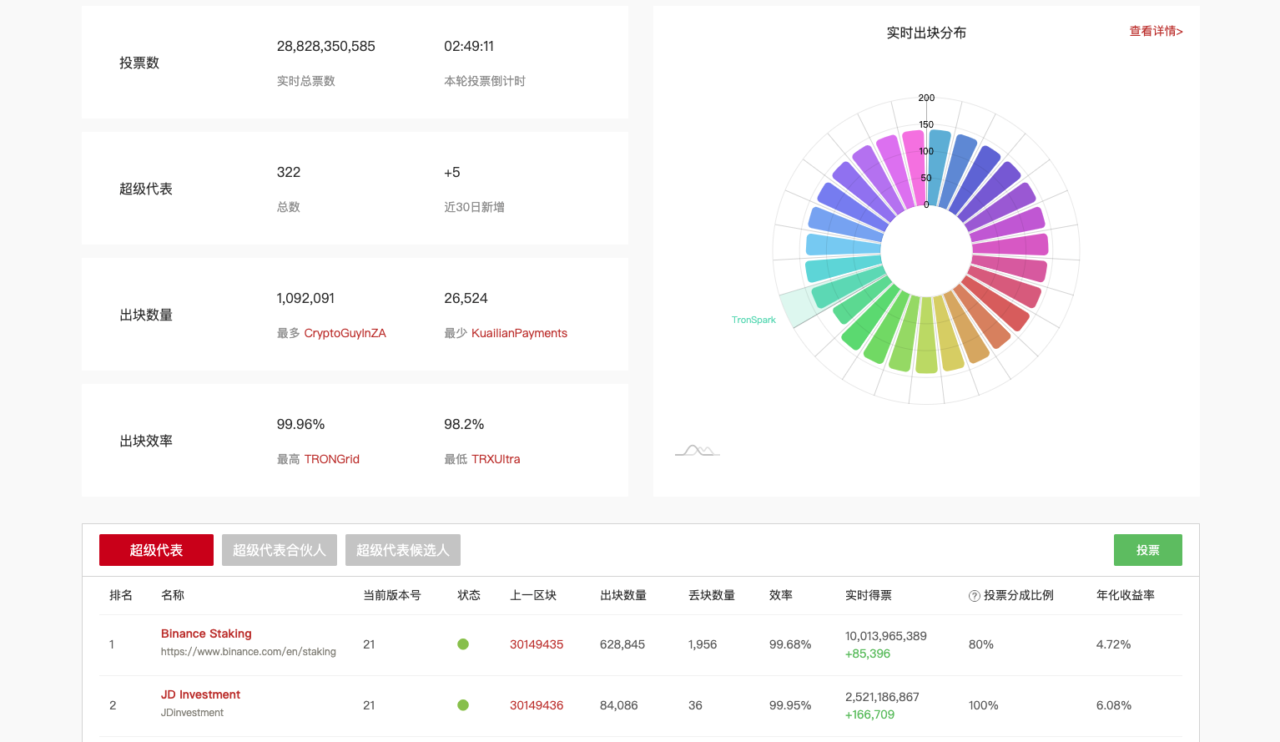Image resolution: width=1280 pixels, height=742 pixels.
Task: Select the 超级代表 tab
Action: tap(156, 549)
